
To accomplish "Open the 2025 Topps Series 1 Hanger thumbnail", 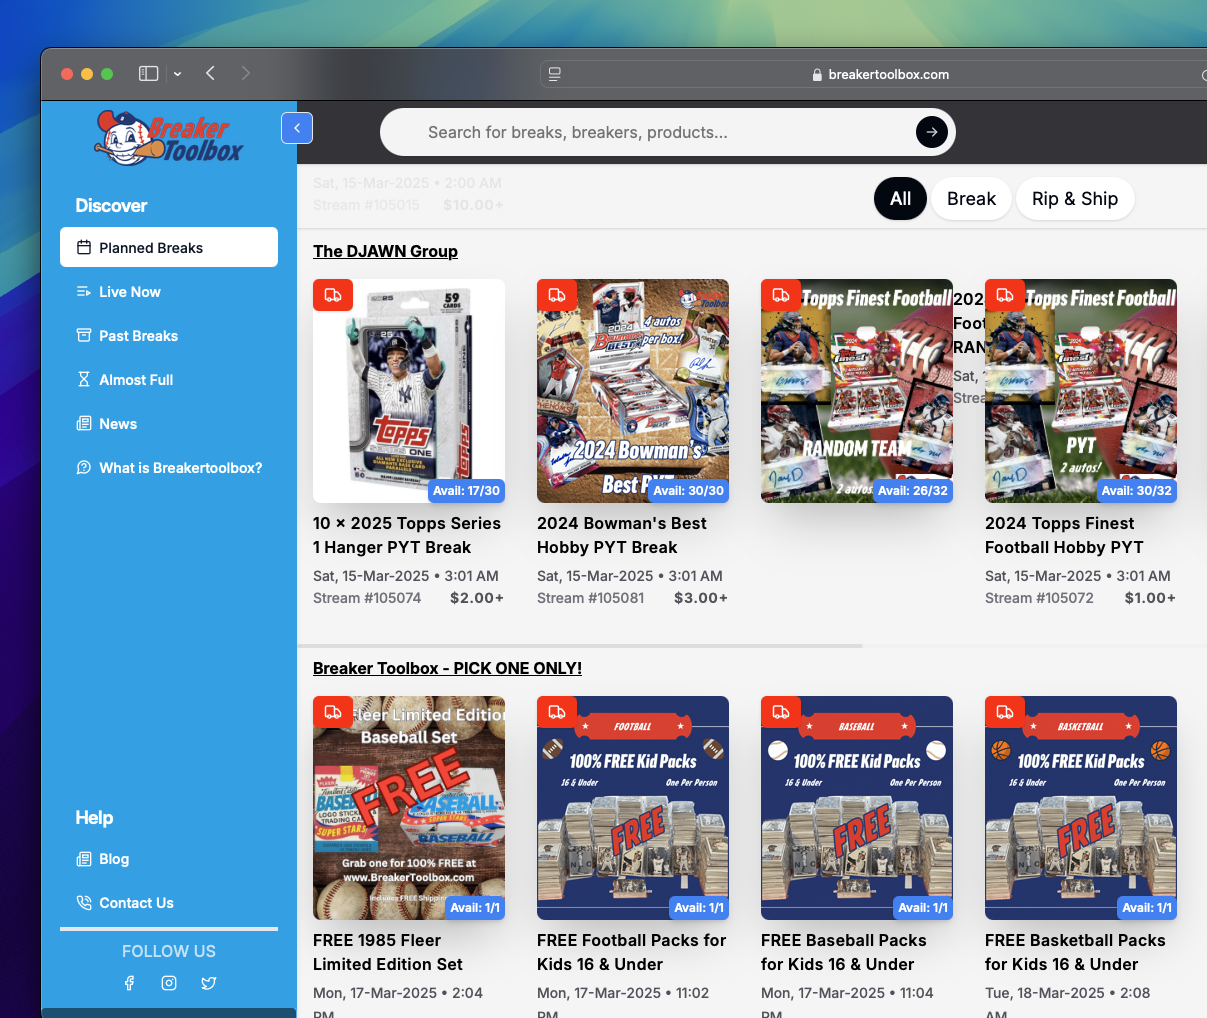I will pos(409,391).
